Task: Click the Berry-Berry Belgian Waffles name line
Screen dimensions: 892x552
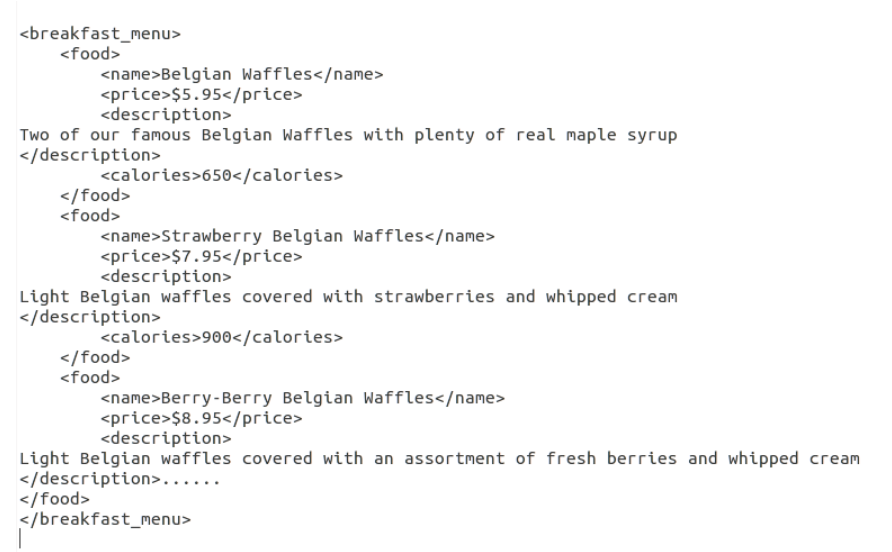Action: (301, 397)
